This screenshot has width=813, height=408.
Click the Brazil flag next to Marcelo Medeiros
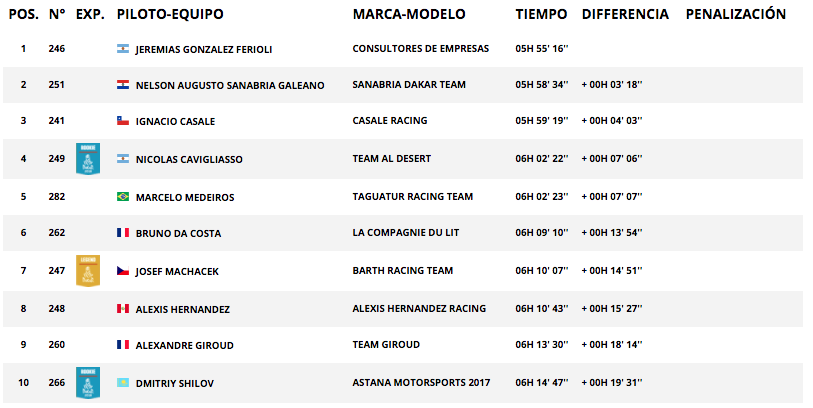tap(123, 196)
